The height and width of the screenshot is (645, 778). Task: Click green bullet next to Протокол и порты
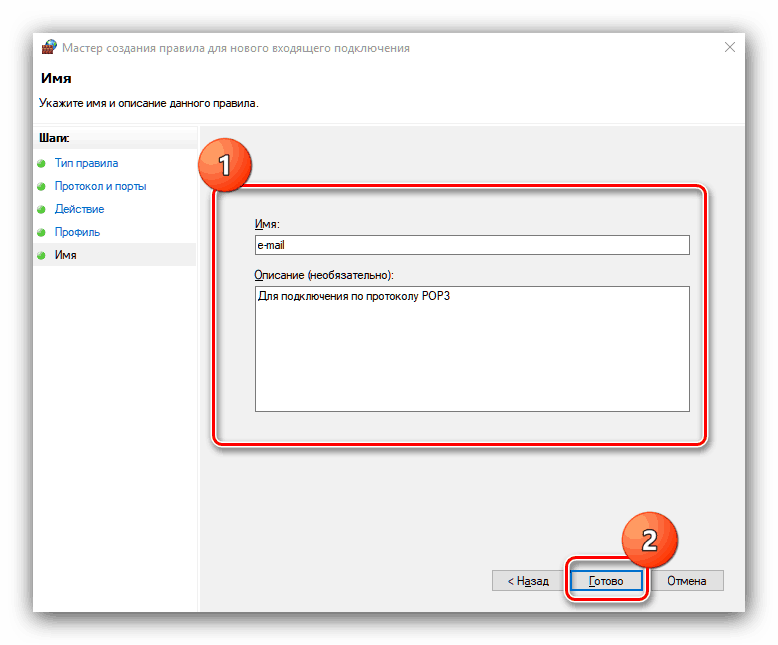pyautogui.click(x=41, y=186)
